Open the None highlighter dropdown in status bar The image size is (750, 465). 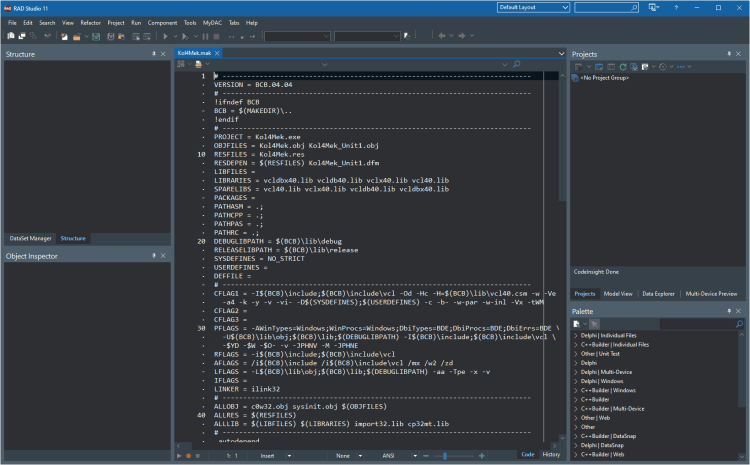[x=360, y=456]
